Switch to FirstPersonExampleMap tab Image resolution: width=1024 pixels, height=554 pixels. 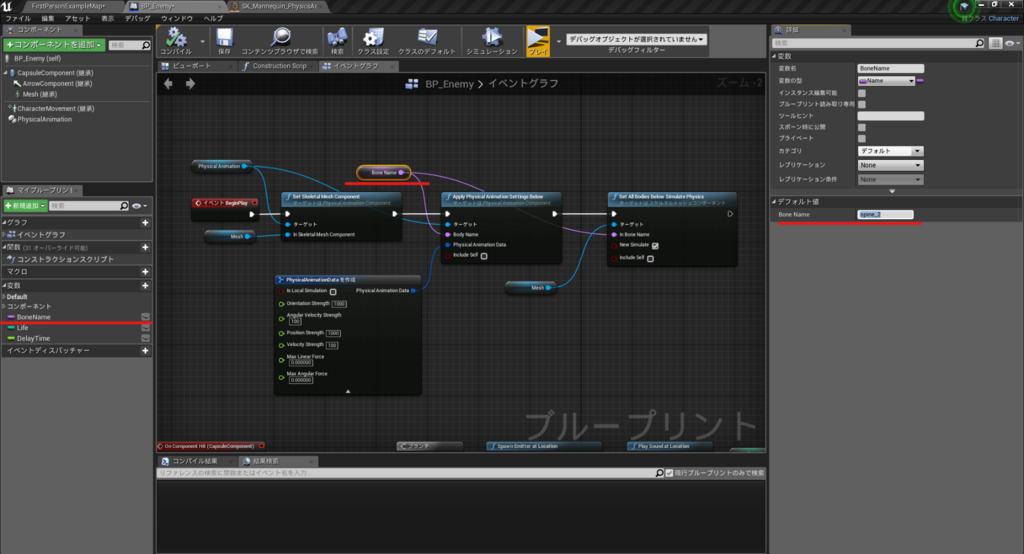tap(68, 6)
